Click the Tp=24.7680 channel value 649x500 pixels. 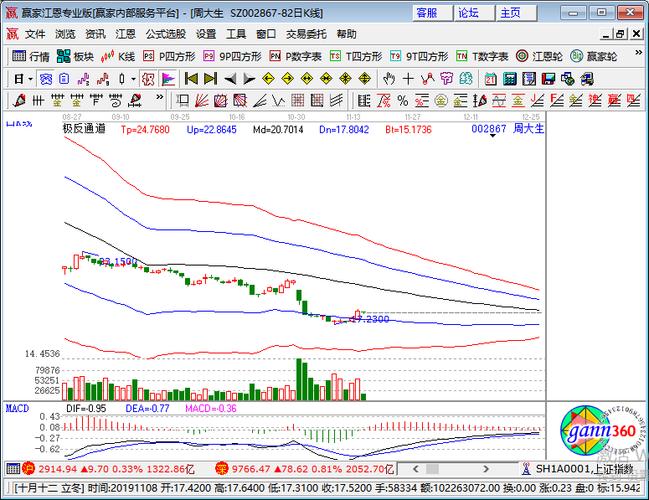145,130
